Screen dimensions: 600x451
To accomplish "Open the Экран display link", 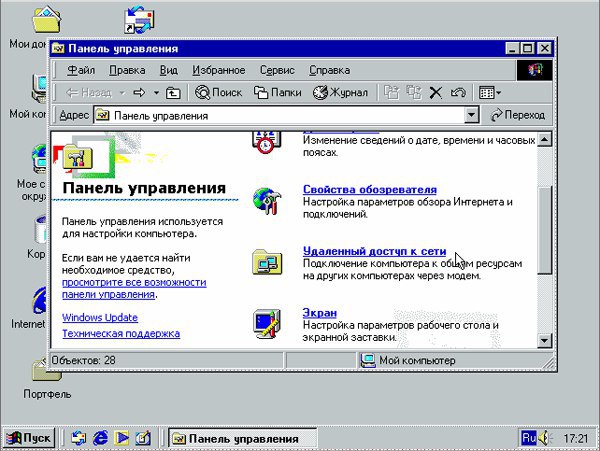I will pos(320,313).
